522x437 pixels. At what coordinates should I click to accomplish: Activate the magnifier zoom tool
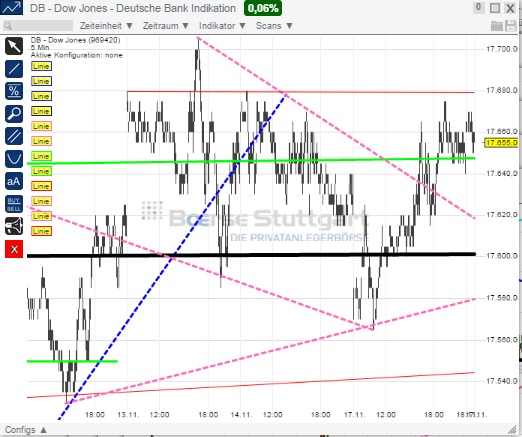click(14, 114)
